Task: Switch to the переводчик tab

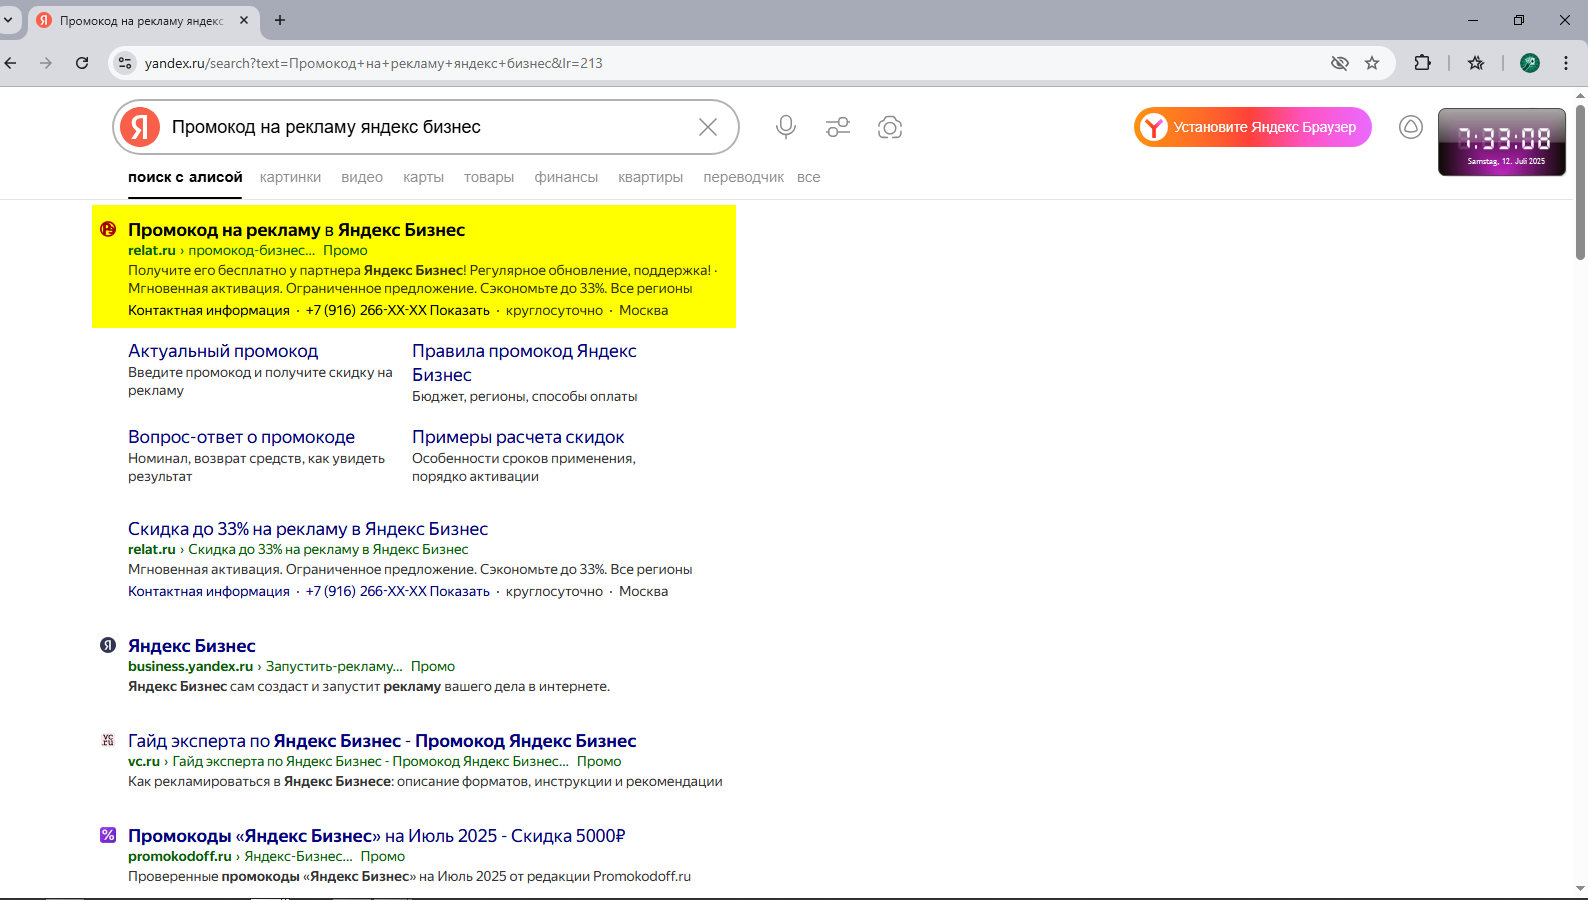Action: 743,177
